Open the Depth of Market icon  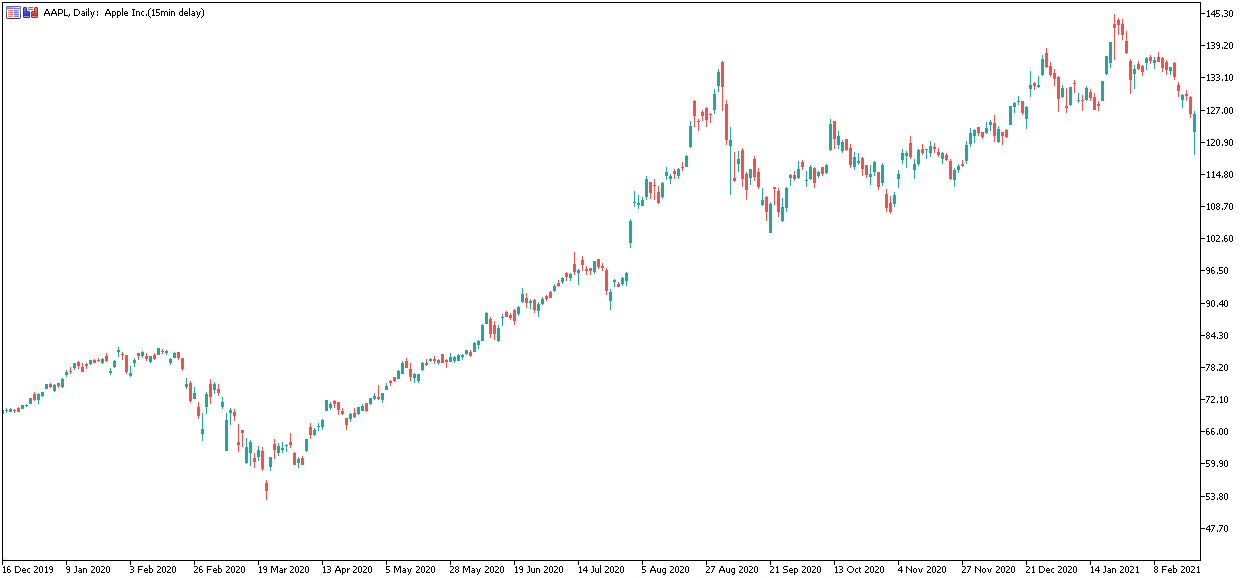point(30,13)
